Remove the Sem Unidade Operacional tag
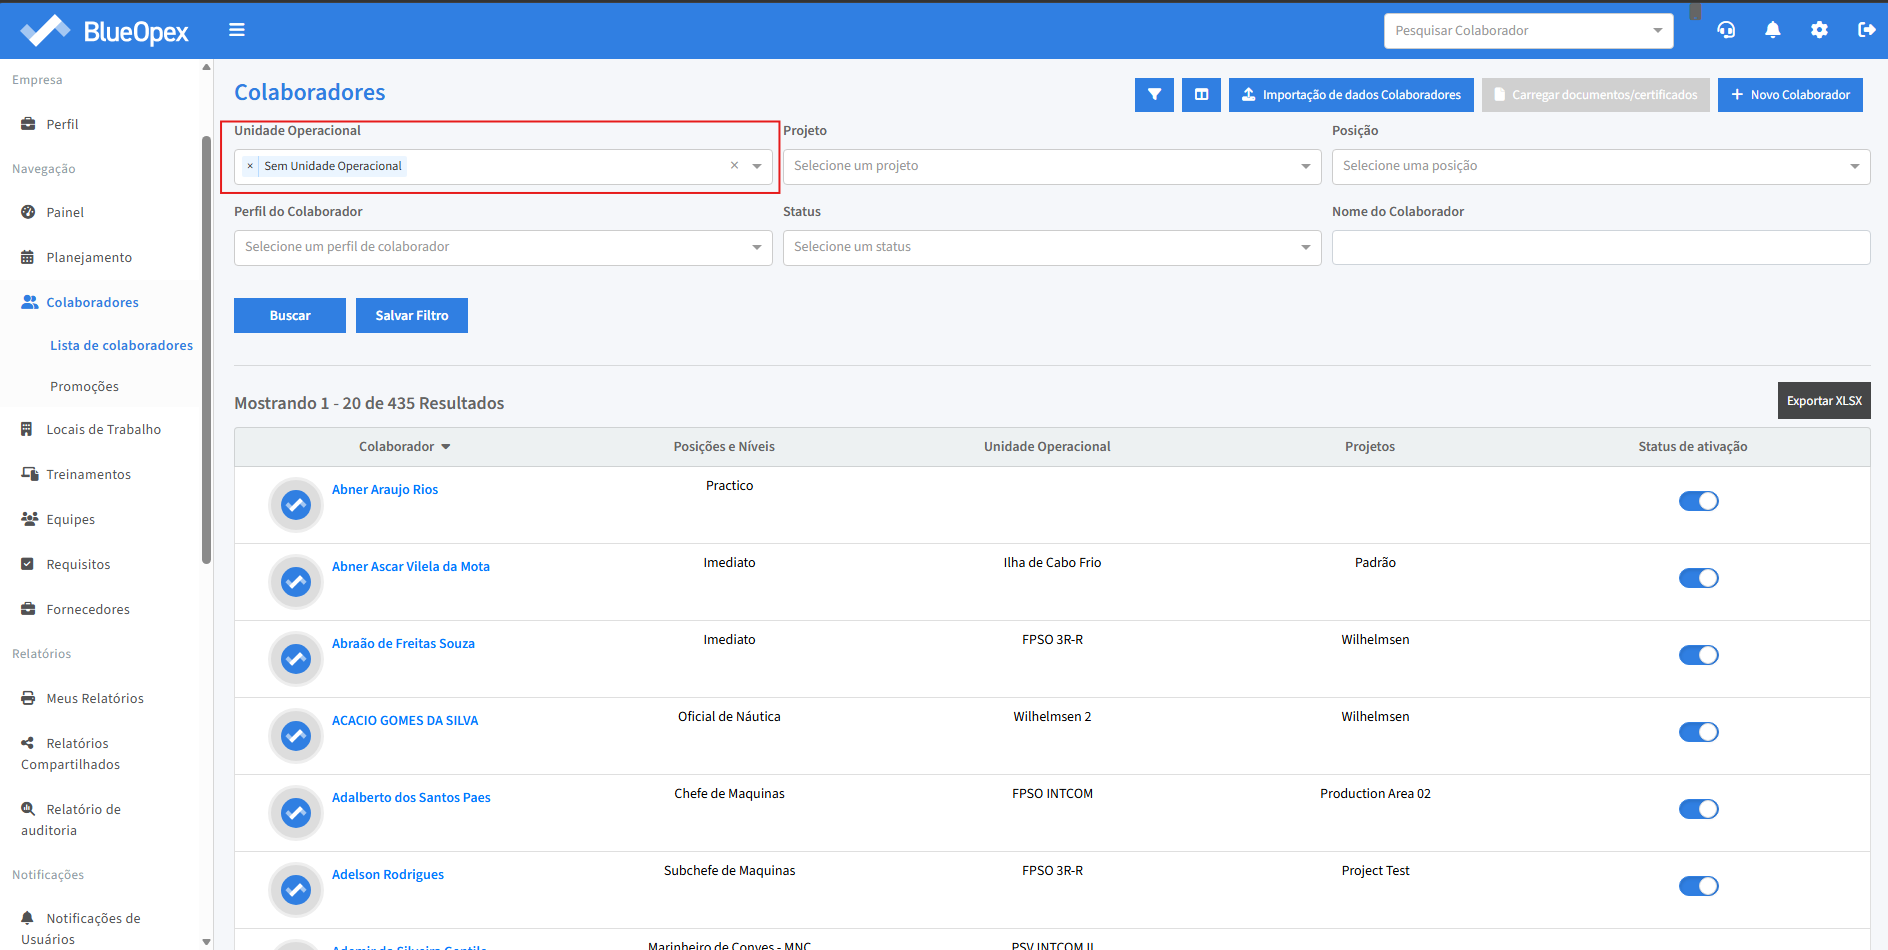The height and width of the screenshot is (950, 1888). tap(250, 166)
